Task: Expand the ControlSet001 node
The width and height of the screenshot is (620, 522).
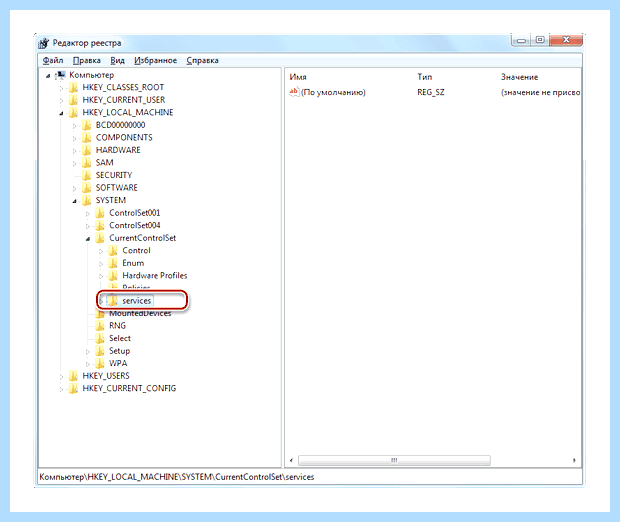Action: coord(88,214)
